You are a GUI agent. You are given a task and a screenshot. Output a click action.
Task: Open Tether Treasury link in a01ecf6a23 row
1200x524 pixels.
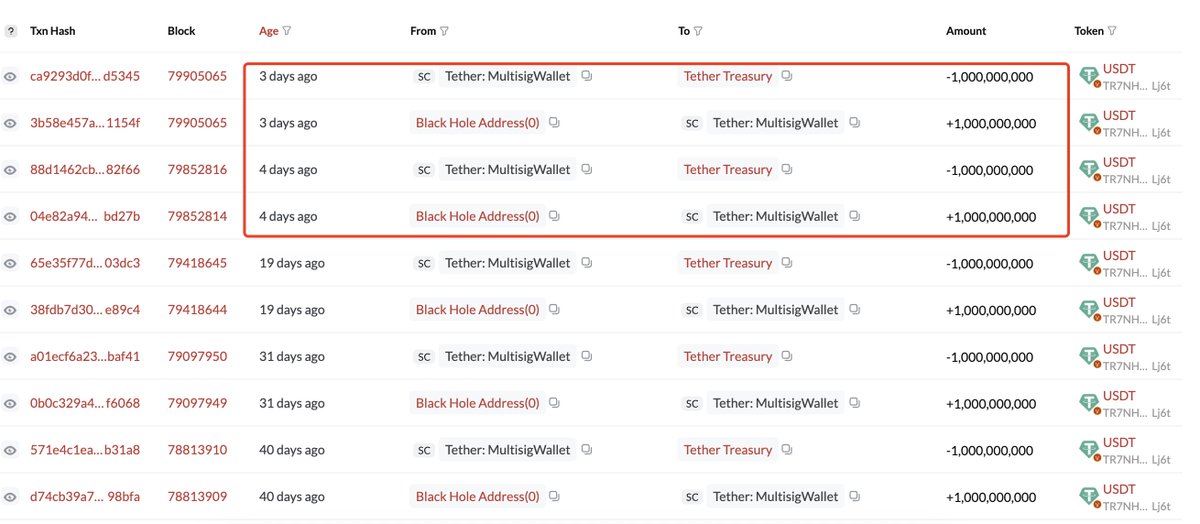(x=728, y=356)
